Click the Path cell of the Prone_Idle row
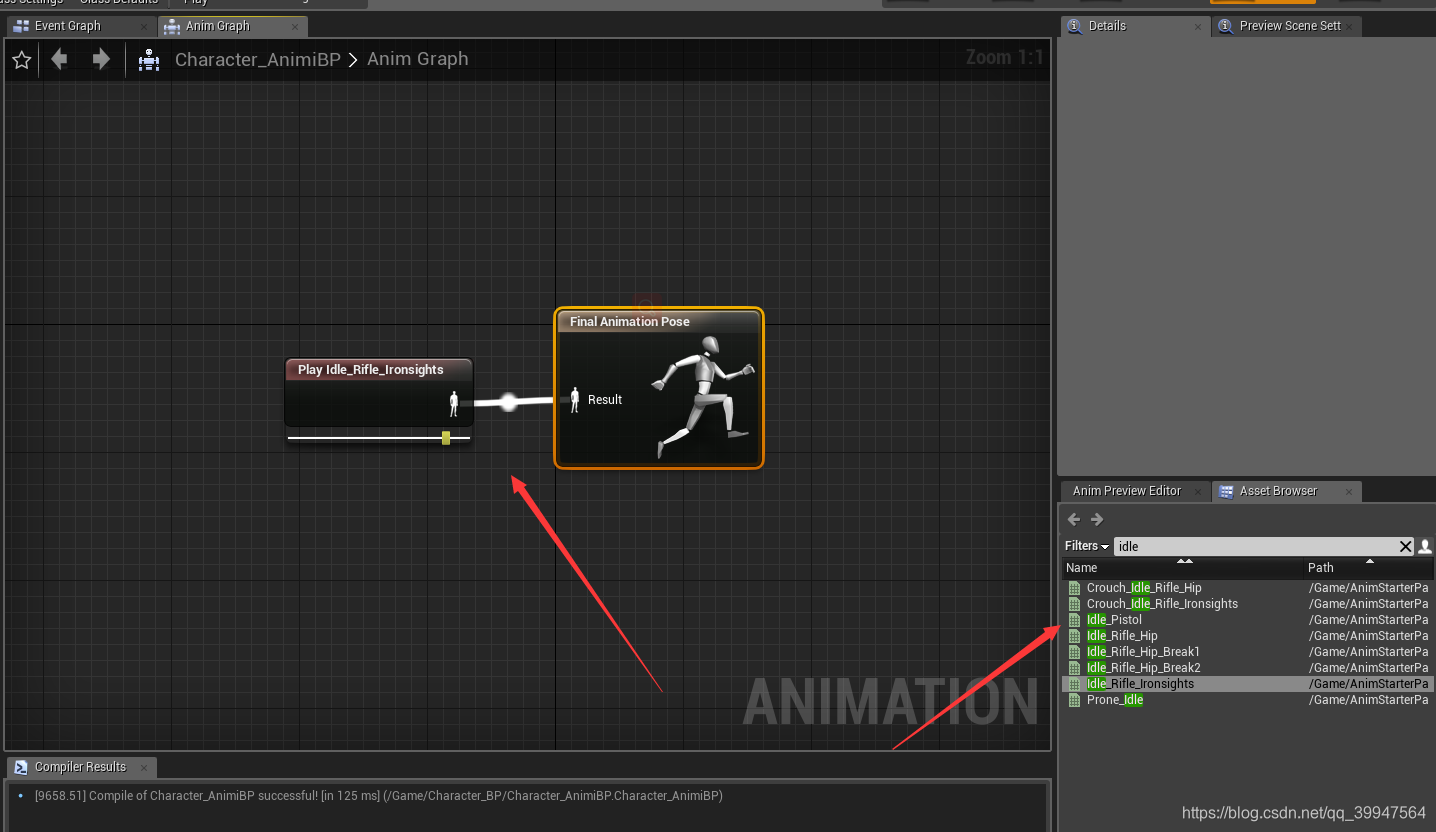The height and width of the screenshot is (832, 1436). tap(1369, 700)
